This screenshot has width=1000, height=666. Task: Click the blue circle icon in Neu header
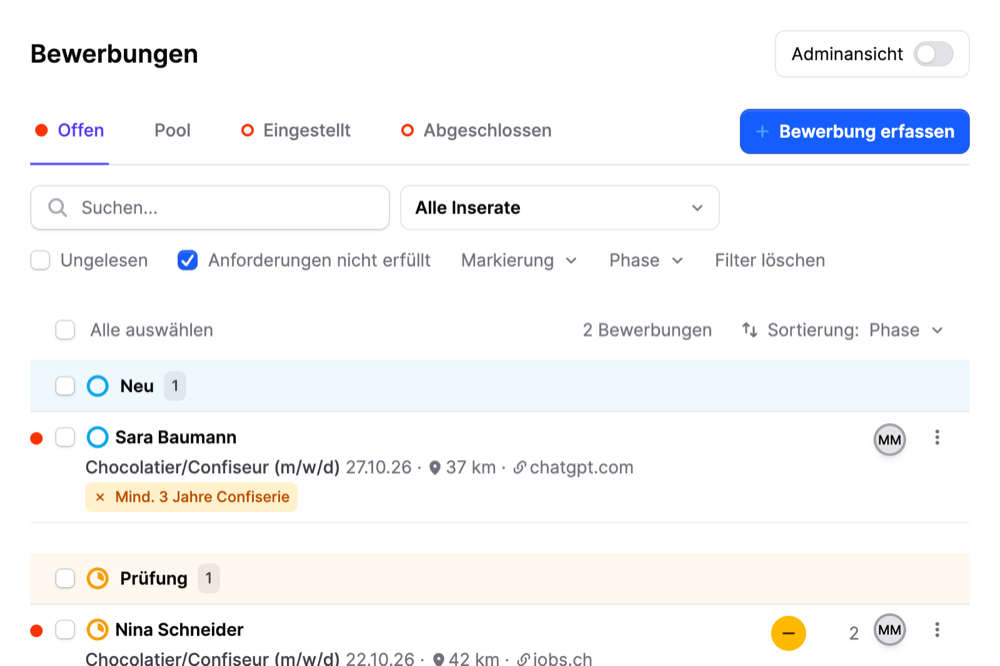point(98,386)
